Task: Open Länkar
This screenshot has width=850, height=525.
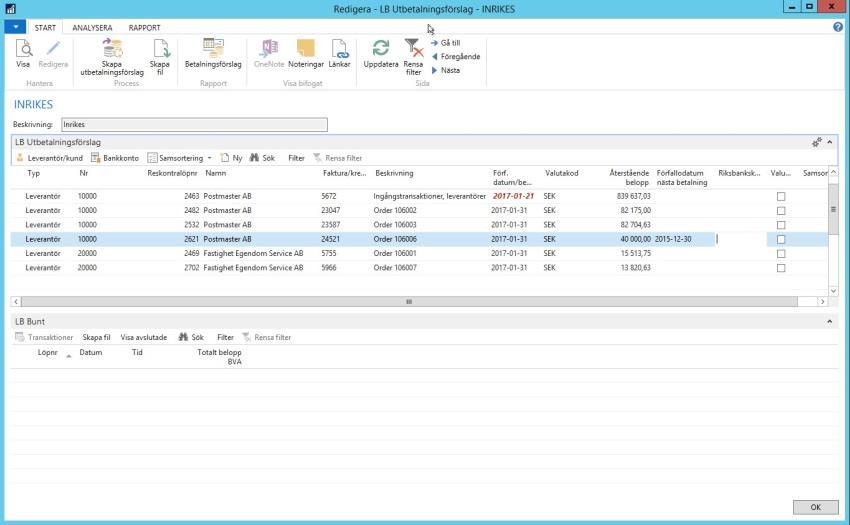Action: click(339, 54)
